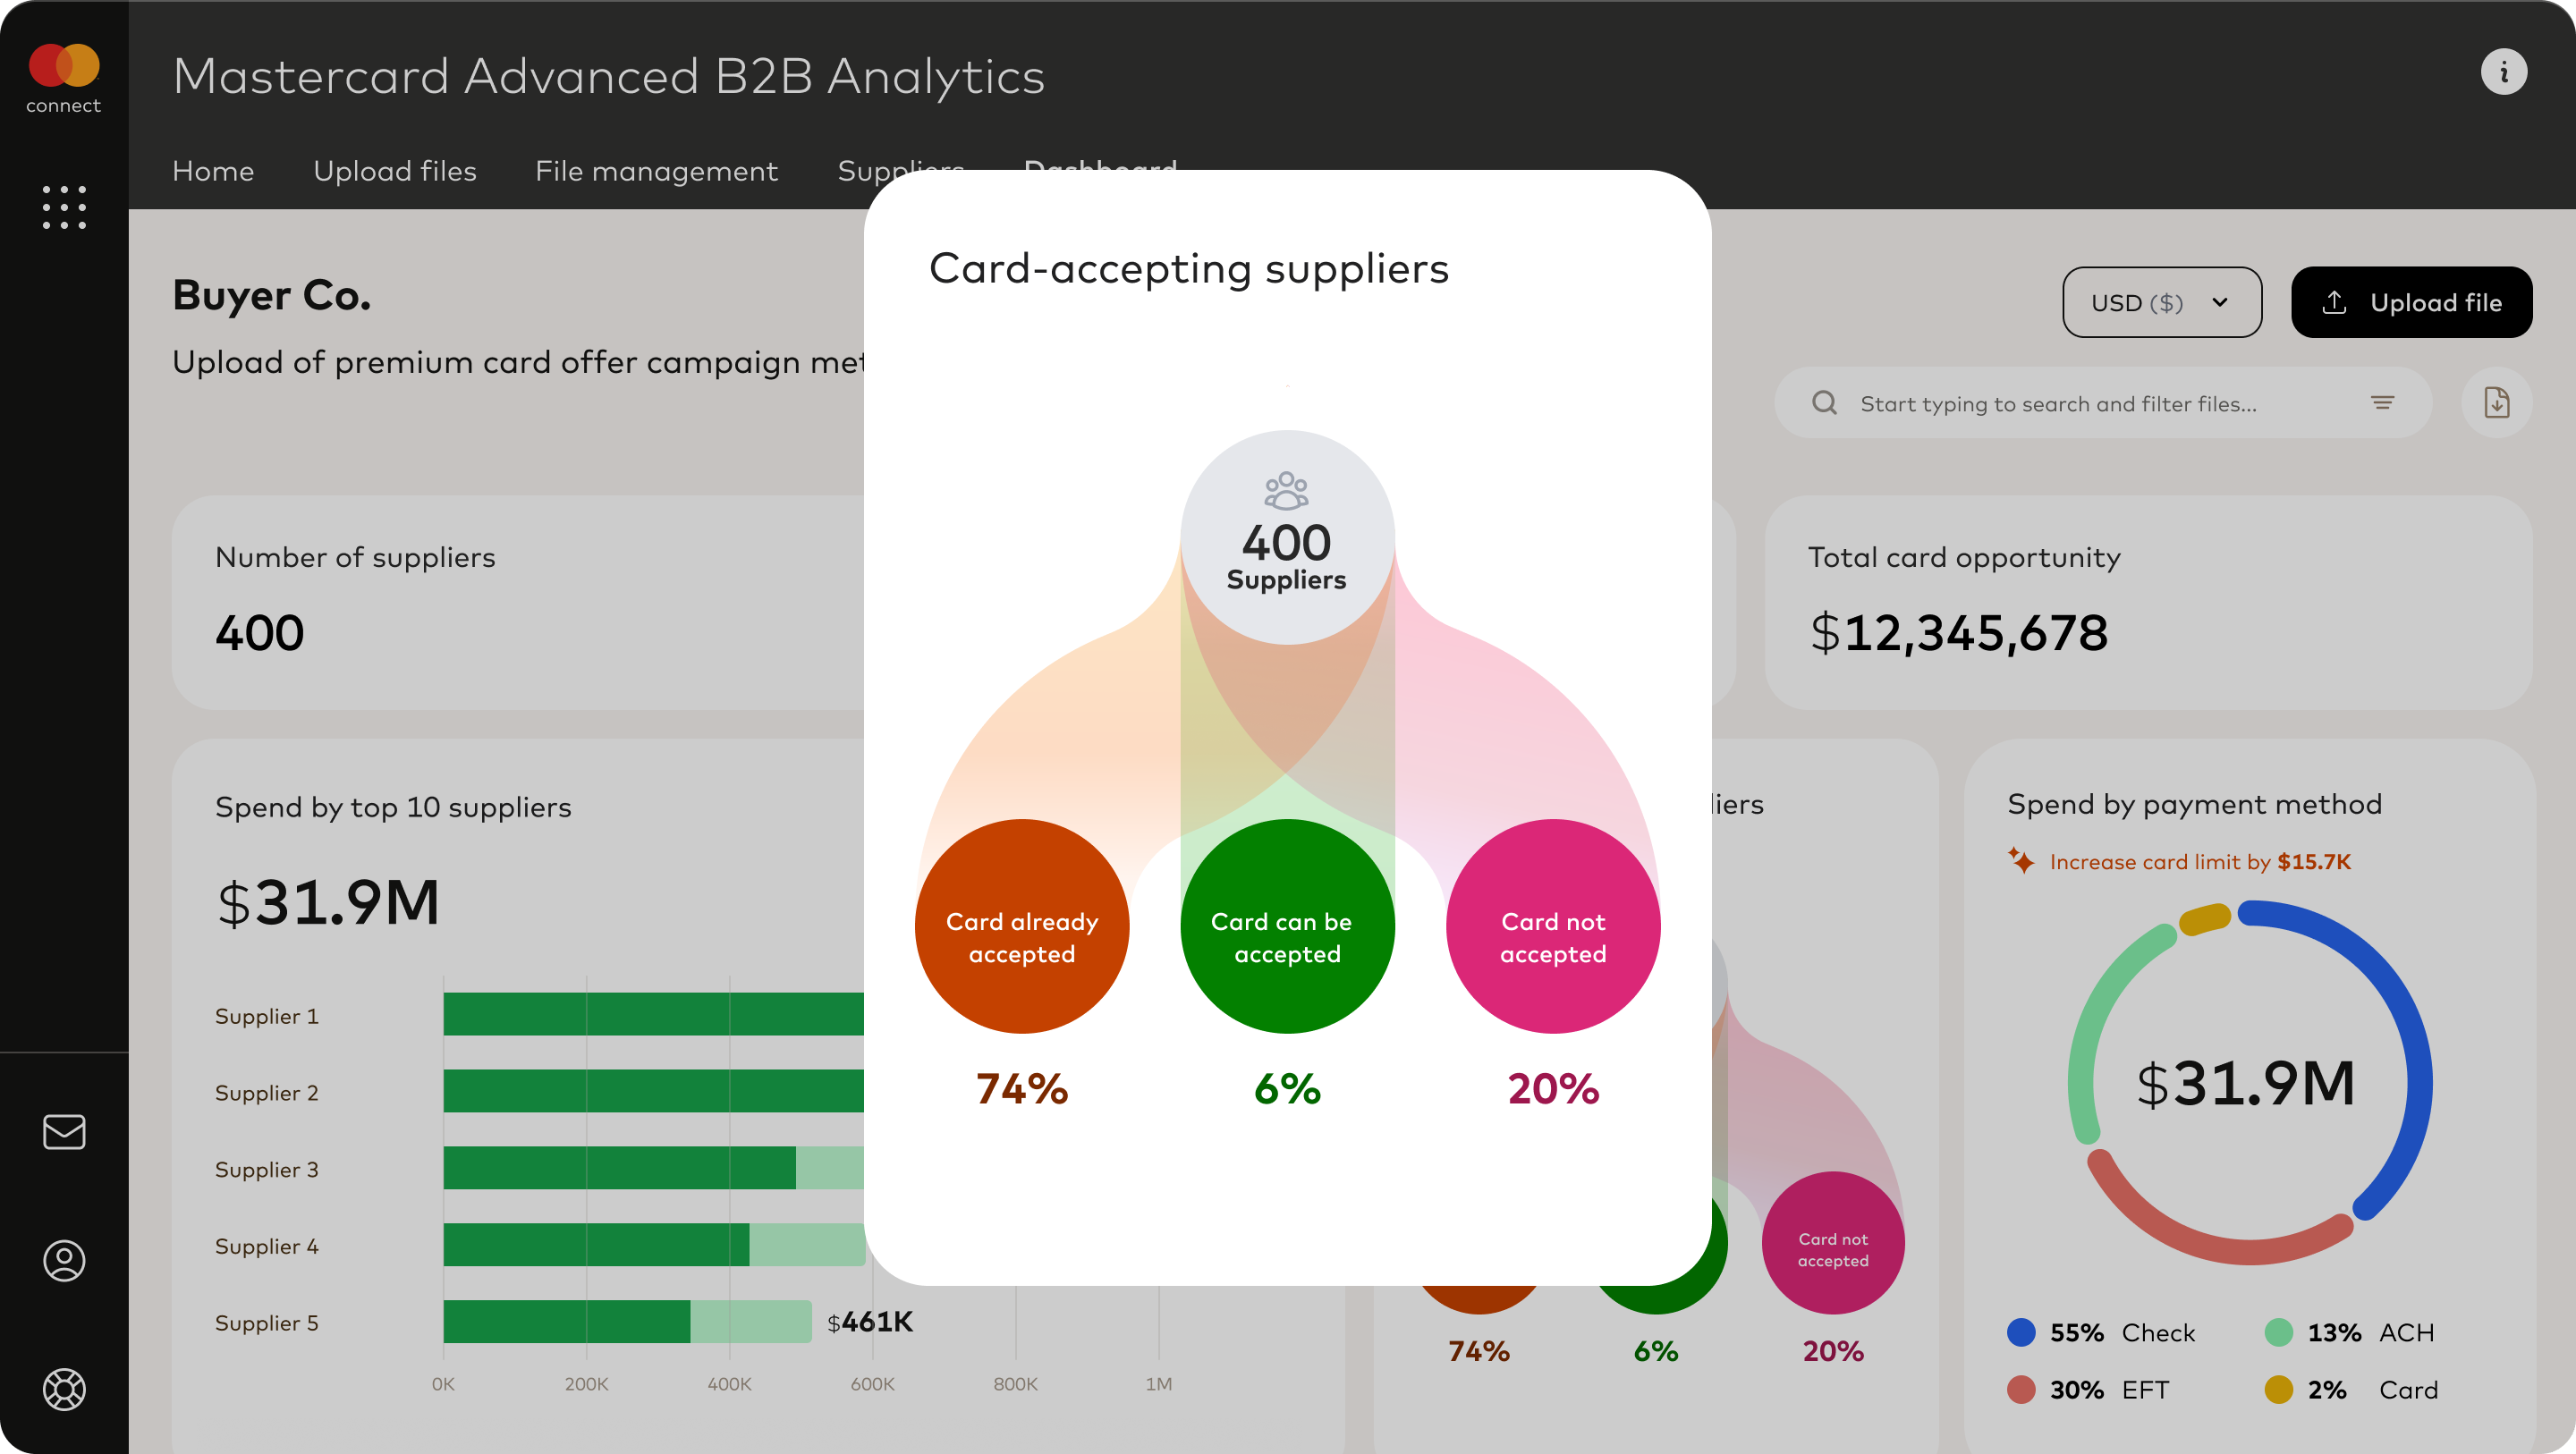Open the apps grid menu icon
Screen dimensions: 2576x1454
(64, 207)
